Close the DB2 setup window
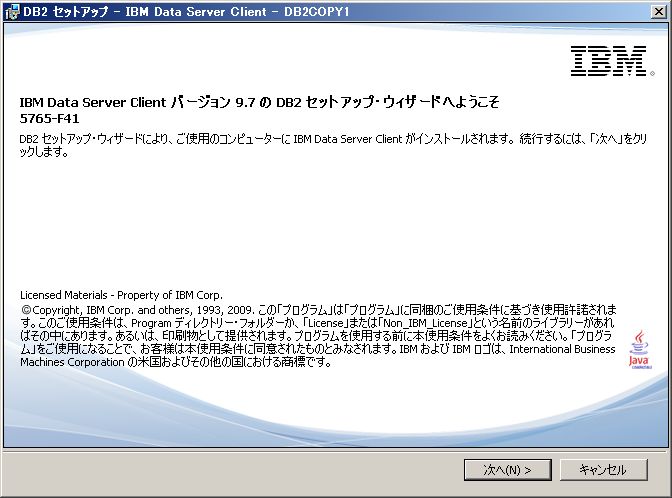 click(x=659, y=12)
